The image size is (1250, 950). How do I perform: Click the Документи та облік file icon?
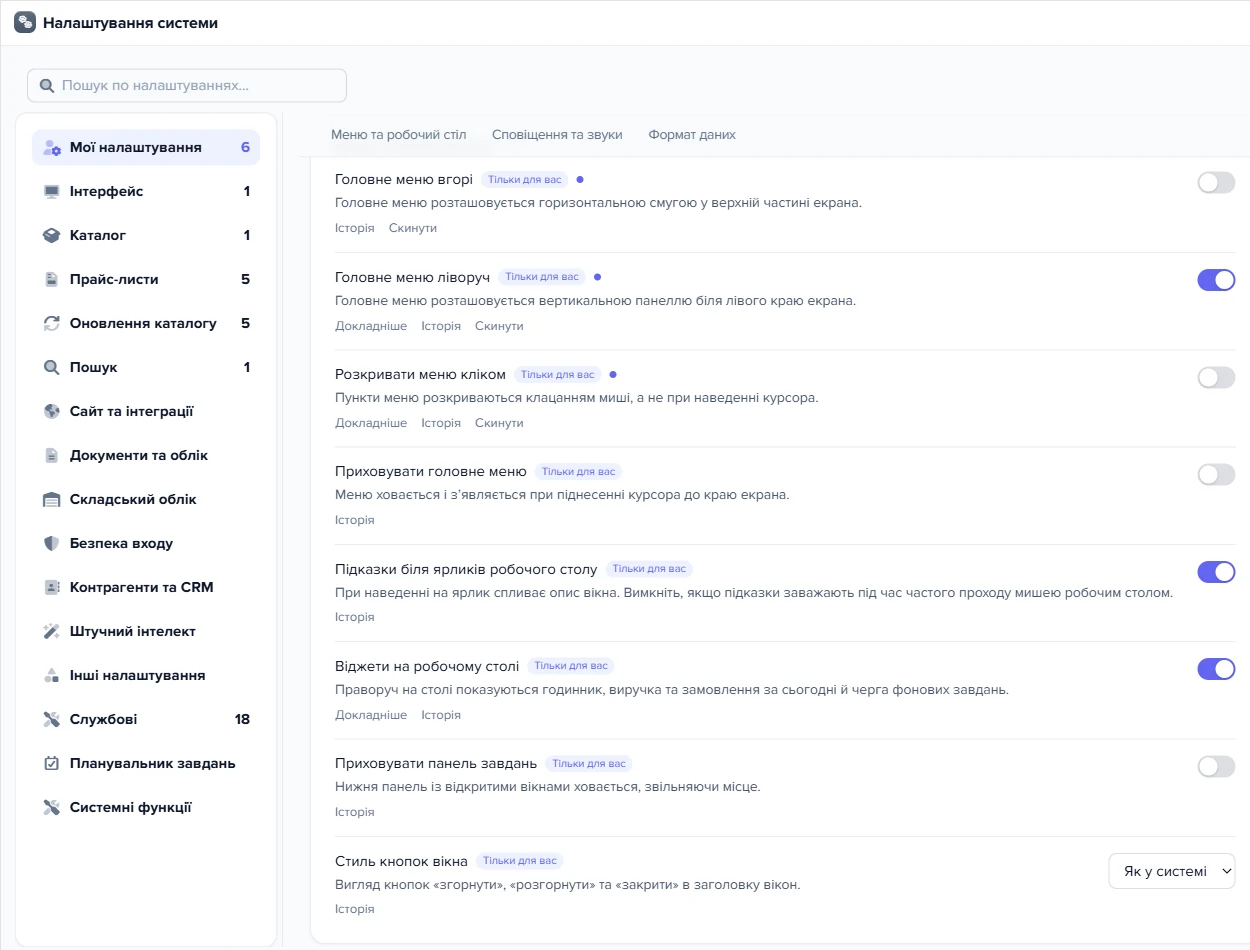52,456
